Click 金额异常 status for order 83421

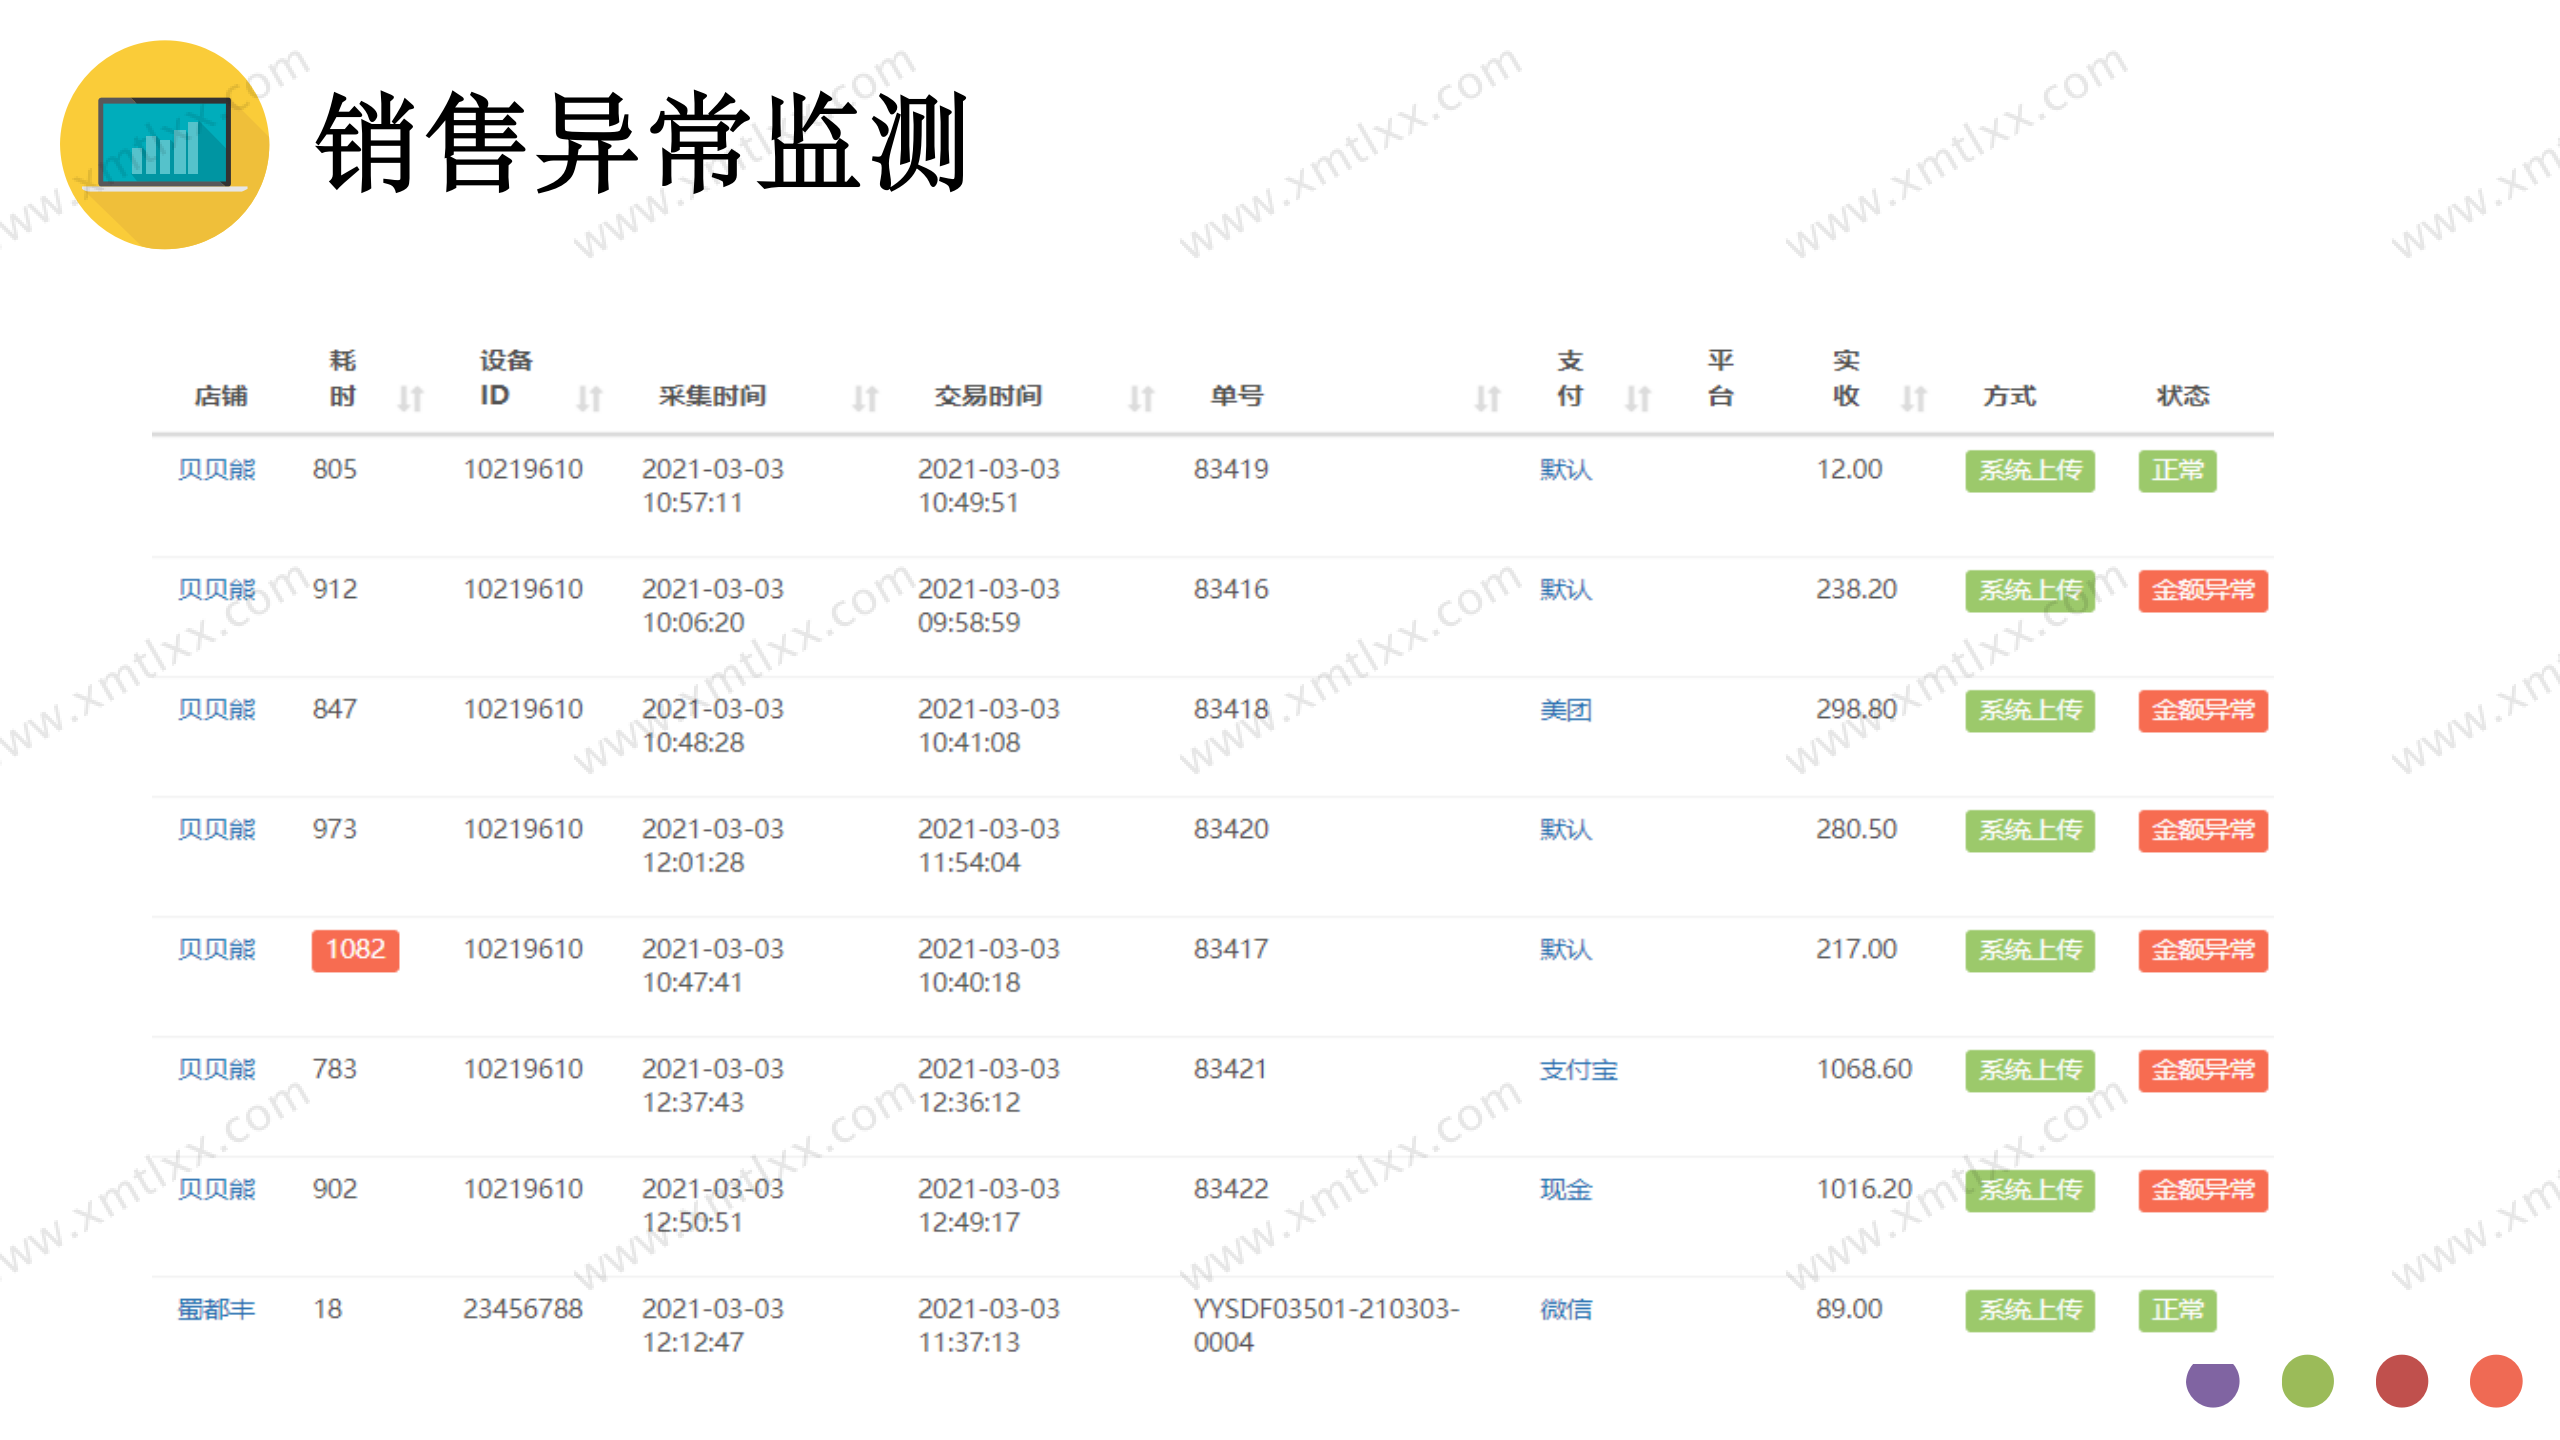pyautogui.click(x=2203, y=1071)
